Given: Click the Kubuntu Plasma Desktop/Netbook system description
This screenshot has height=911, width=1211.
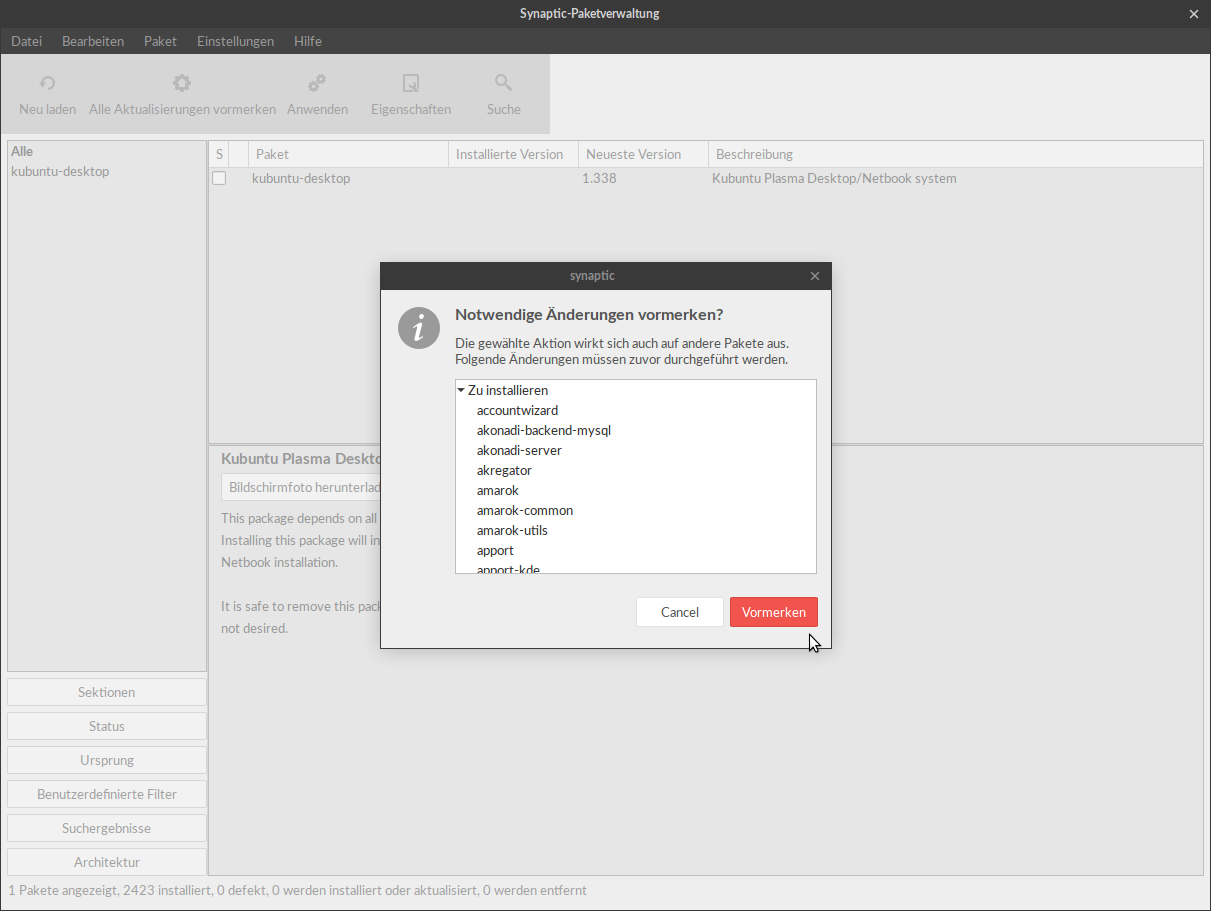Looking at the screenshot, I should point(834,179).
